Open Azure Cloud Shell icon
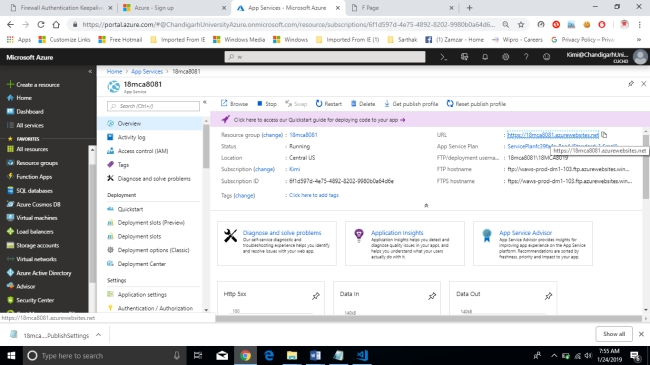The width and height of the screenshot is (650, 365). point(444,57)
